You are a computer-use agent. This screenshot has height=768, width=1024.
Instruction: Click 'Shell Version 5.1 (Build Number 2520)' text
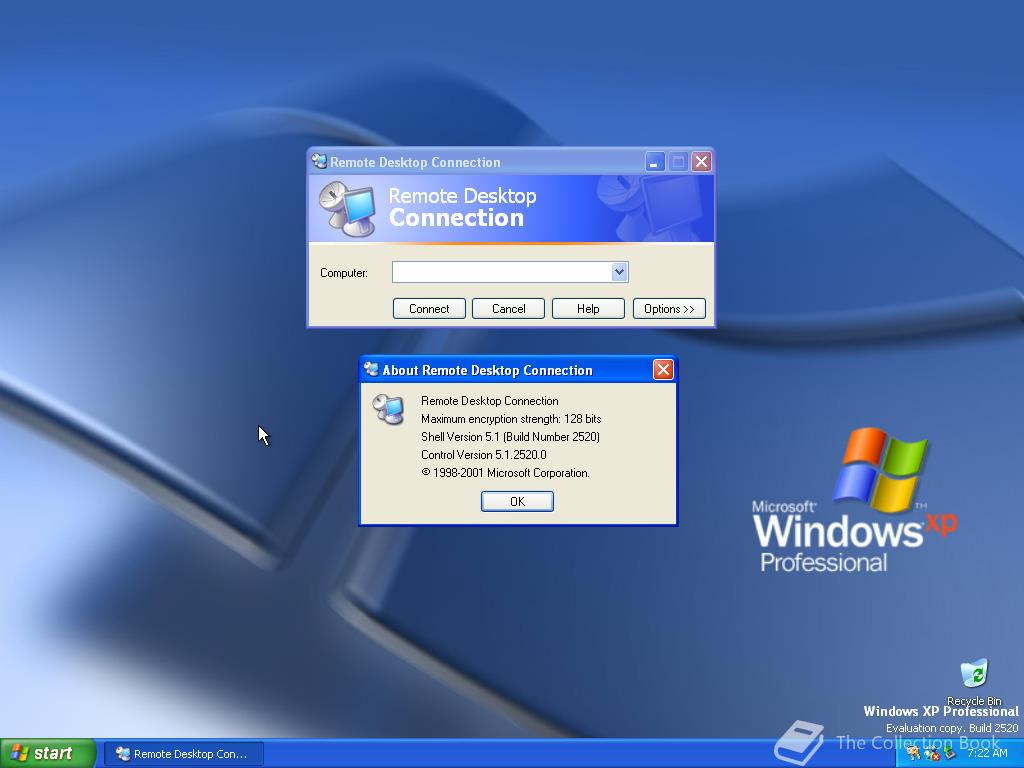pyautogui.click(x=511, y=437)
